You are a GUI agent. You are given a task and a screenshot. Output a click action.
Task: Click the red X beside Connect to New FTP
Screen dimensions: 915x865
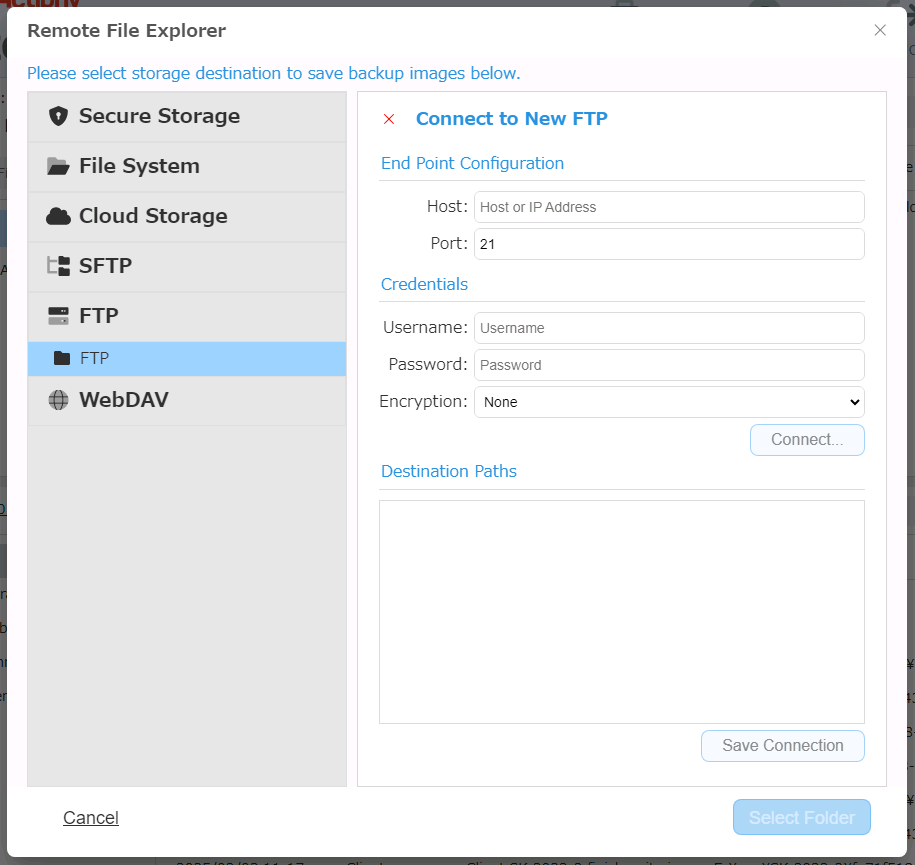[x=389, y=119]
